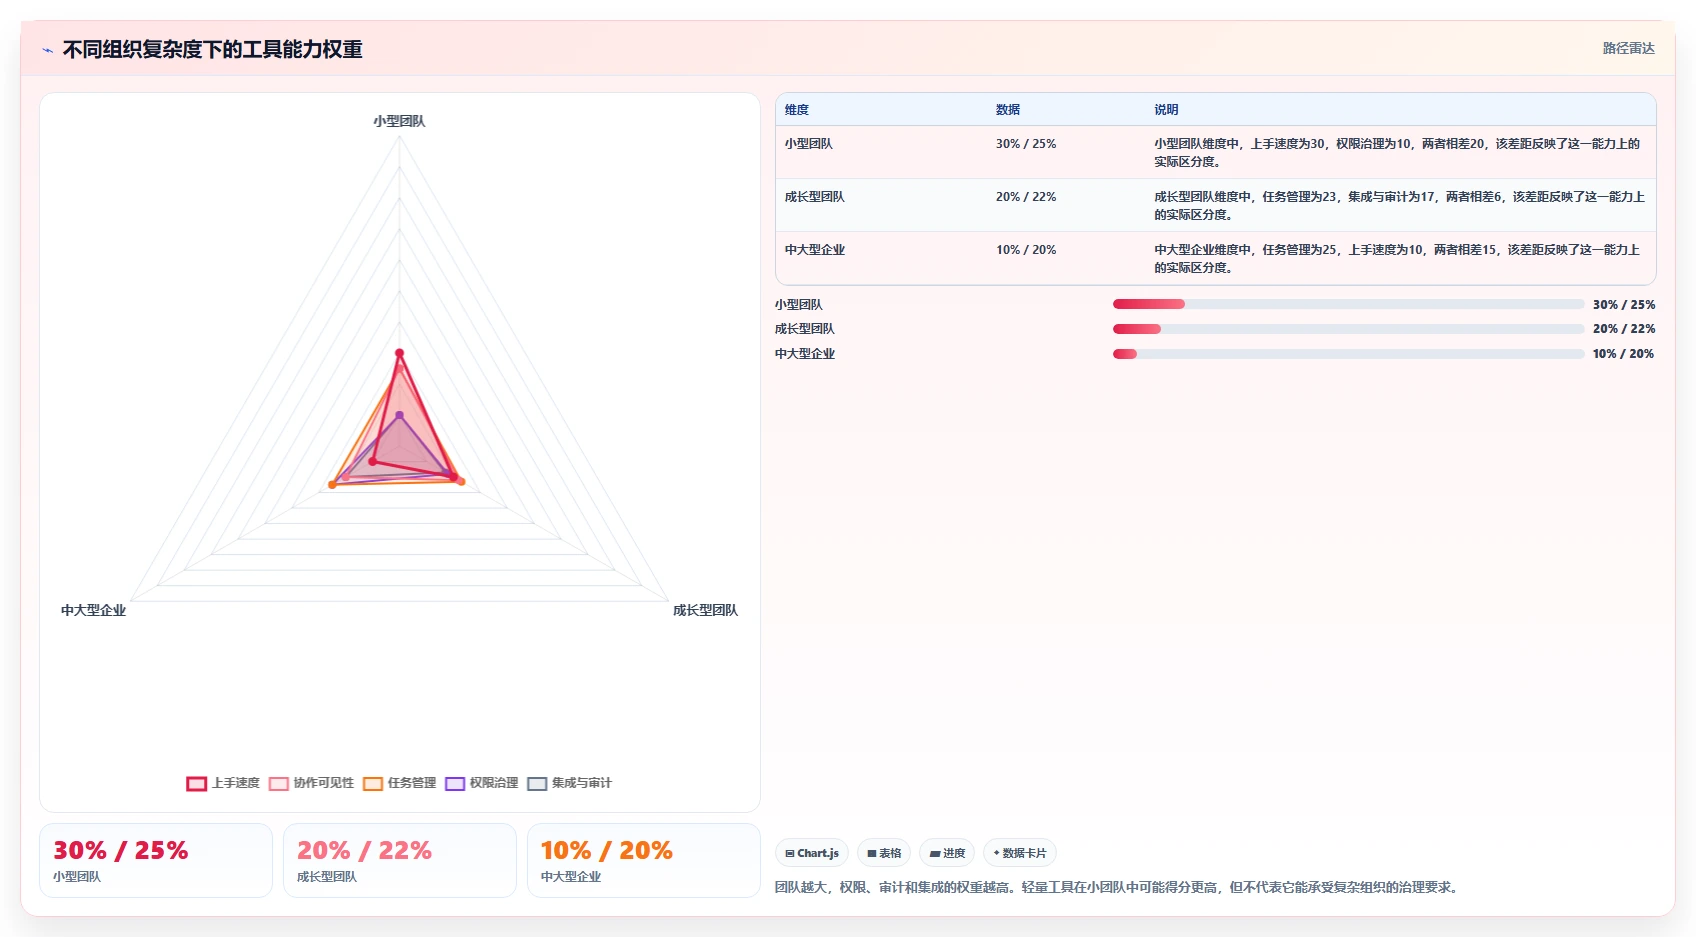Click the 中大型企业 radar axis label

pos(93,610)
